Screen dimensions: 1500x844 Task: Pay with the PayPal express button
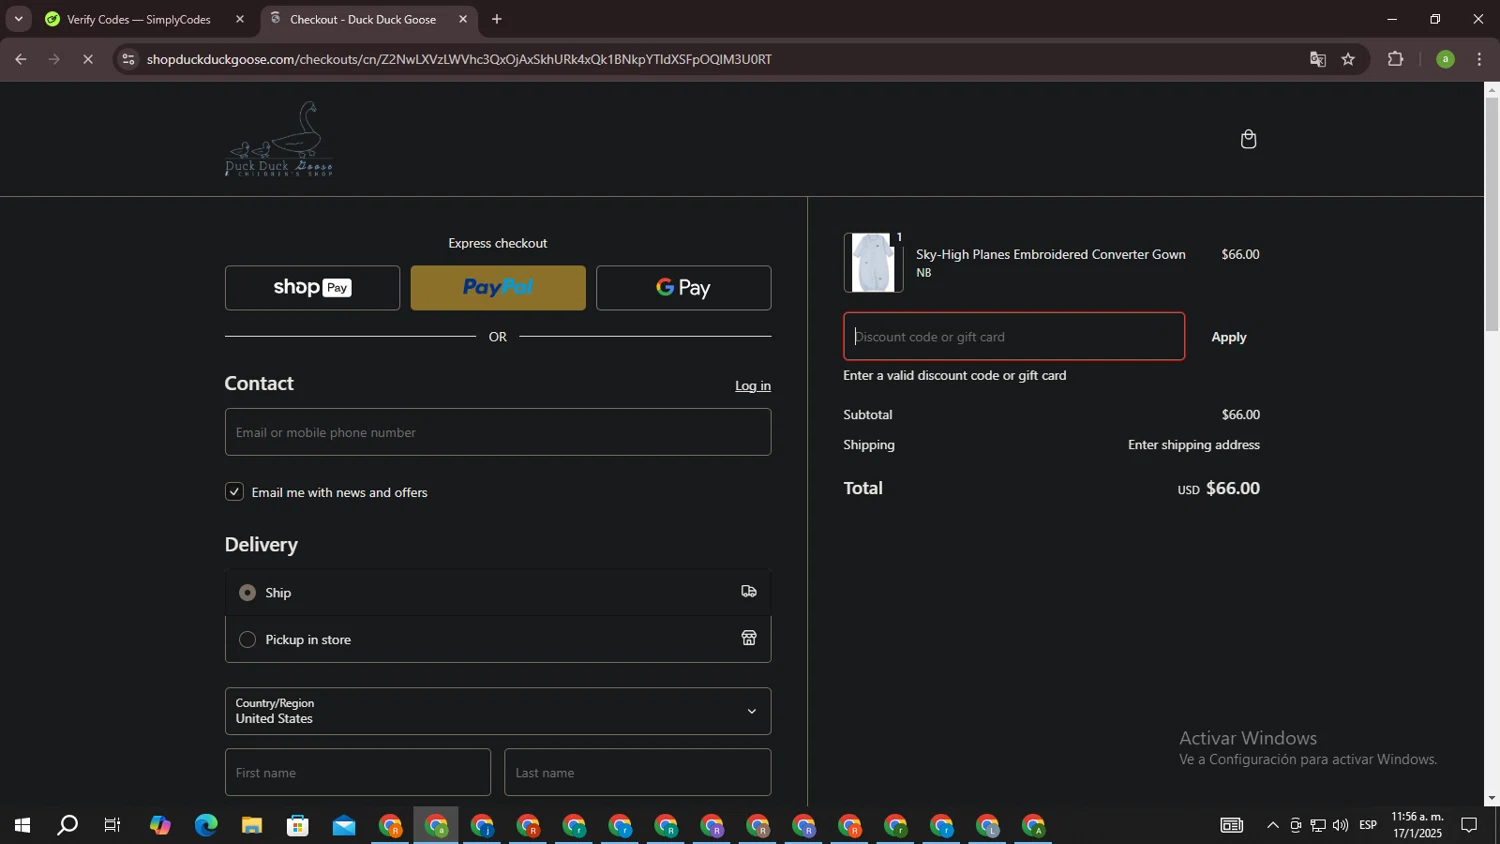(x=498, y=288)
